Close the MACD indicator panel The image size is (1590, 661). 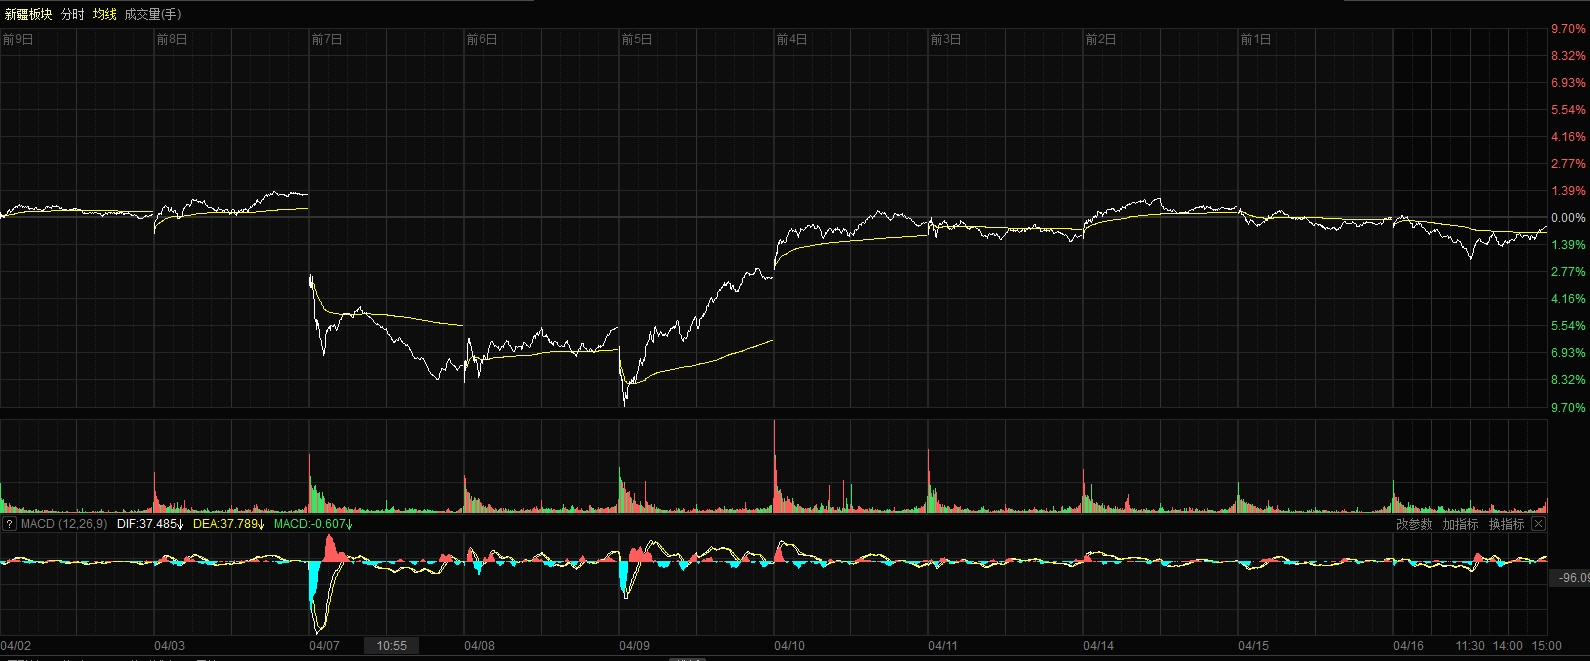tap(1538, 524)
